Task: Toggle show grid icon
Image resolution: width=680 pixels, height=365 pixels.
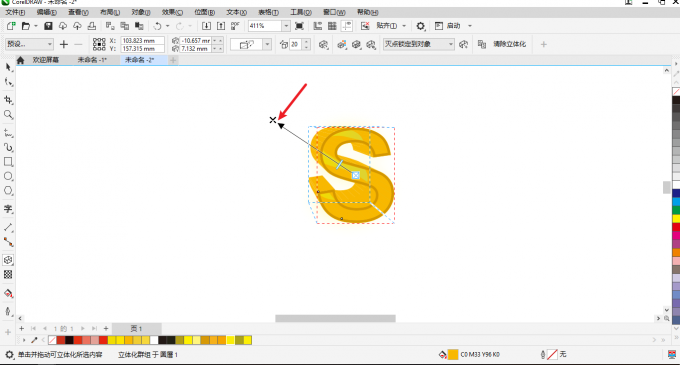Action: tap(332, 26)
